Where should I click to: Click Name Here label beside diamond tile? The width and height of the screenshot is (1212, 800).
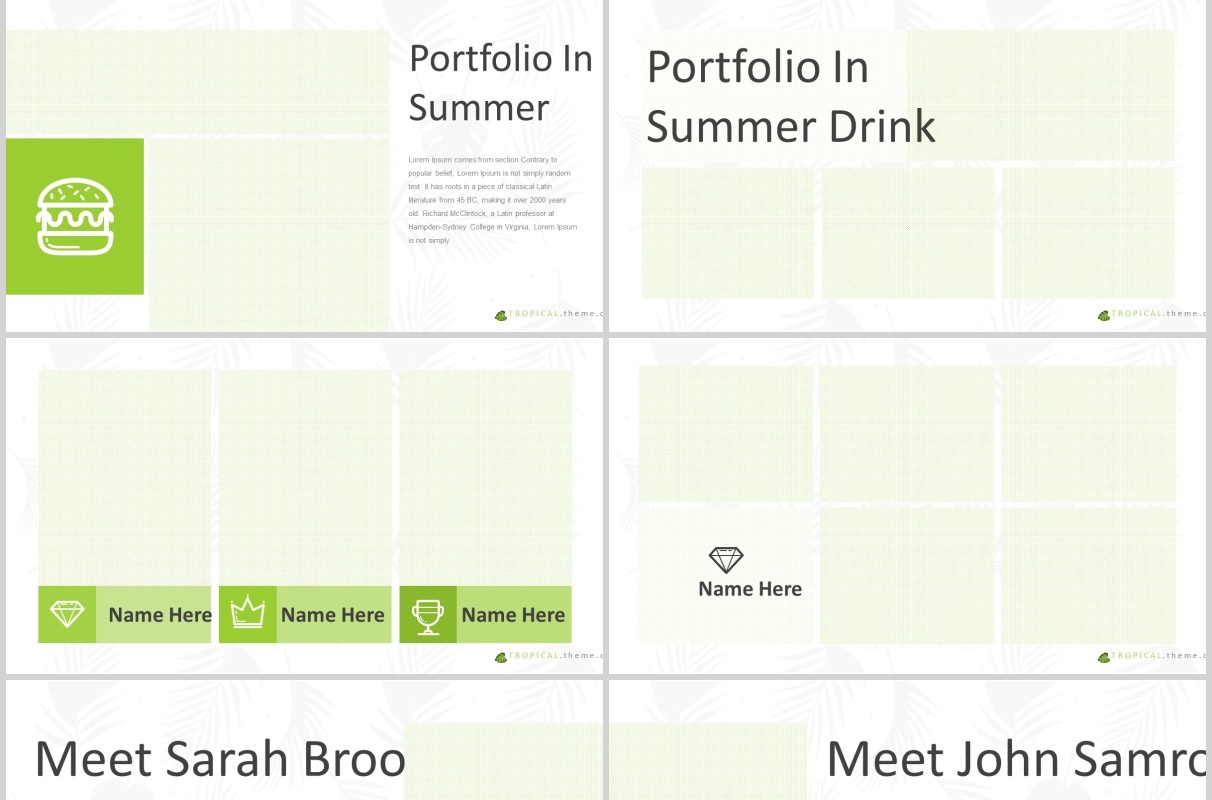coord(160,615)
